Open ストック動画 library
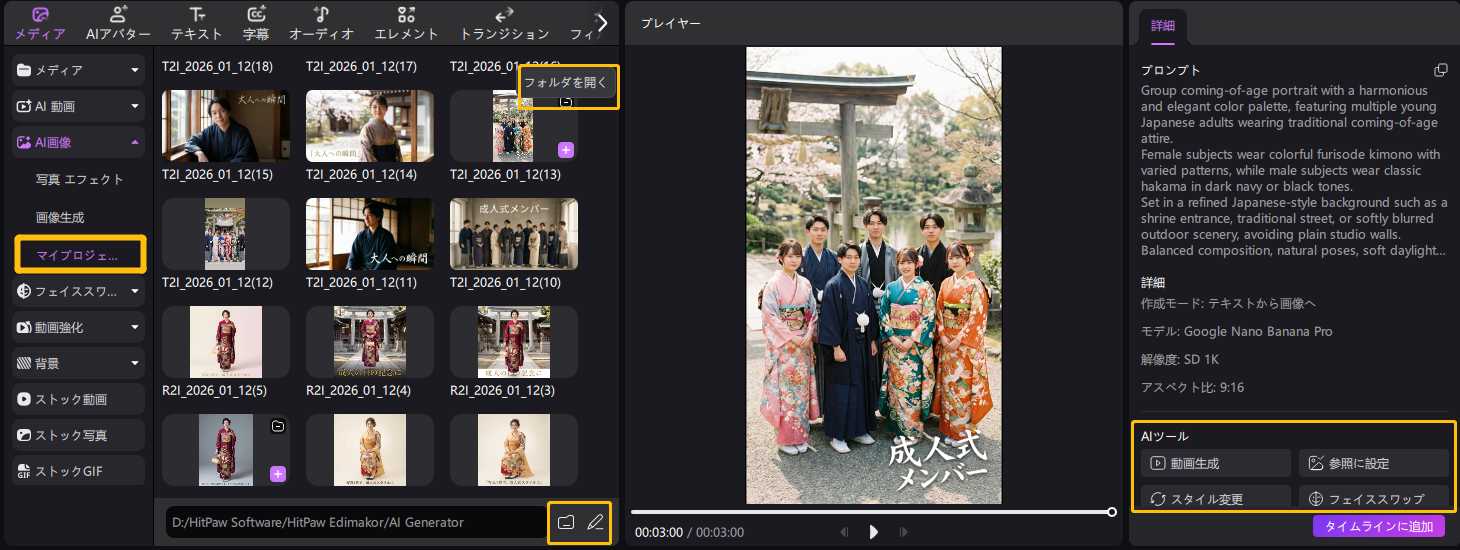This screenshot has width=1460, height=550. pos(79,399)
